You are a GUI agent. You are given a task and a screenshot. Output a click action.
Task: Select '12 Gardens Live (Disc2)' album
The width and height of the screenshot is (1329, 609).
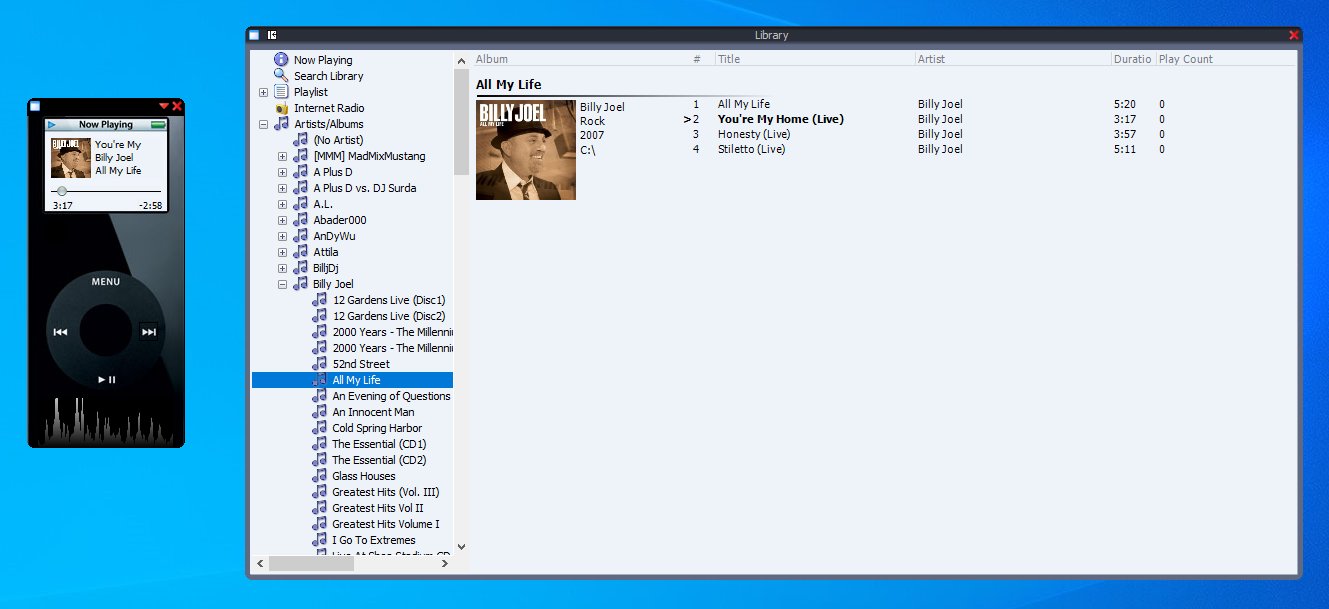coord(388,316)
